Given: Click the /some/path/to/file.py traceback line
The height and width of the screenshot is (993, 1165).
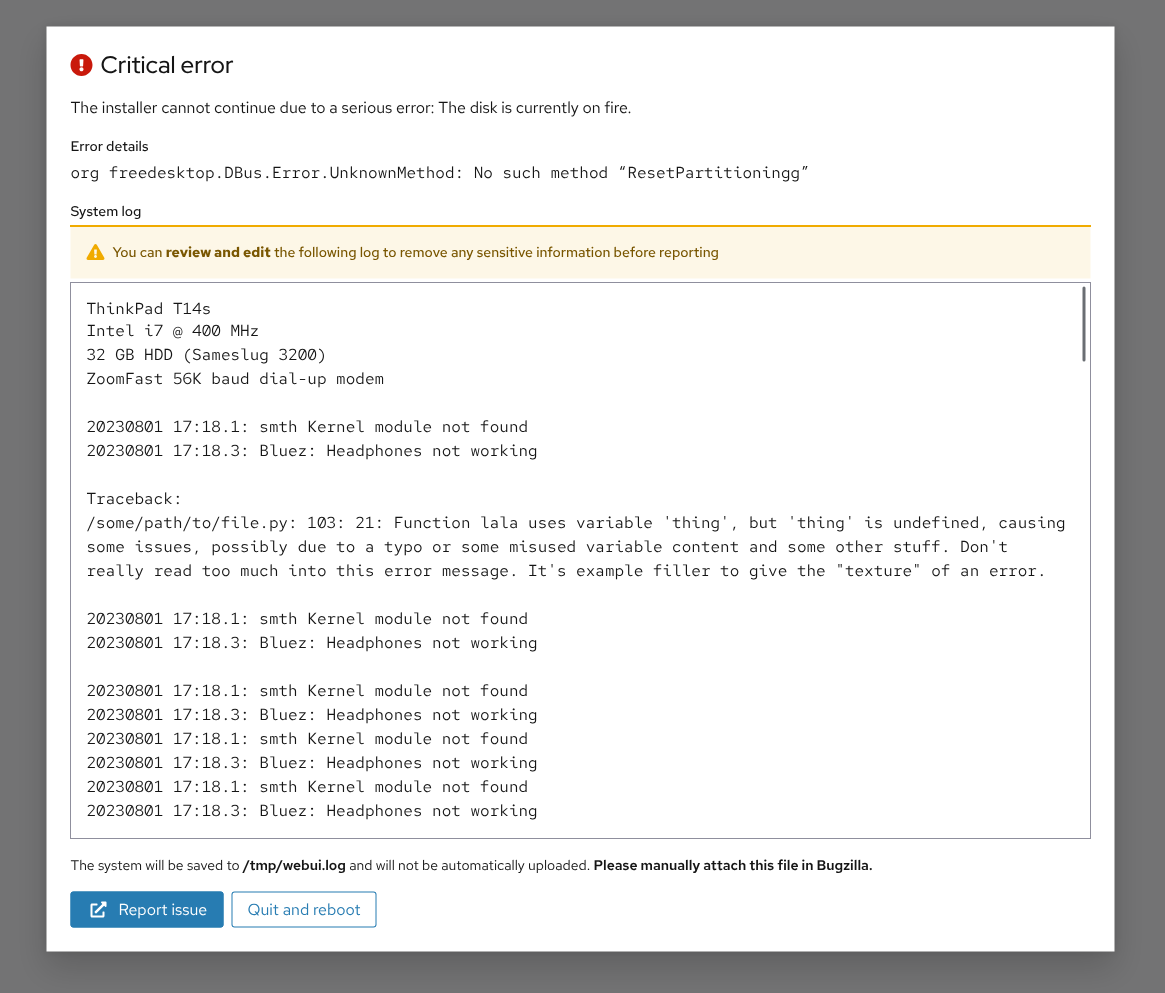Looking at the screenshot, I should 575,523.
